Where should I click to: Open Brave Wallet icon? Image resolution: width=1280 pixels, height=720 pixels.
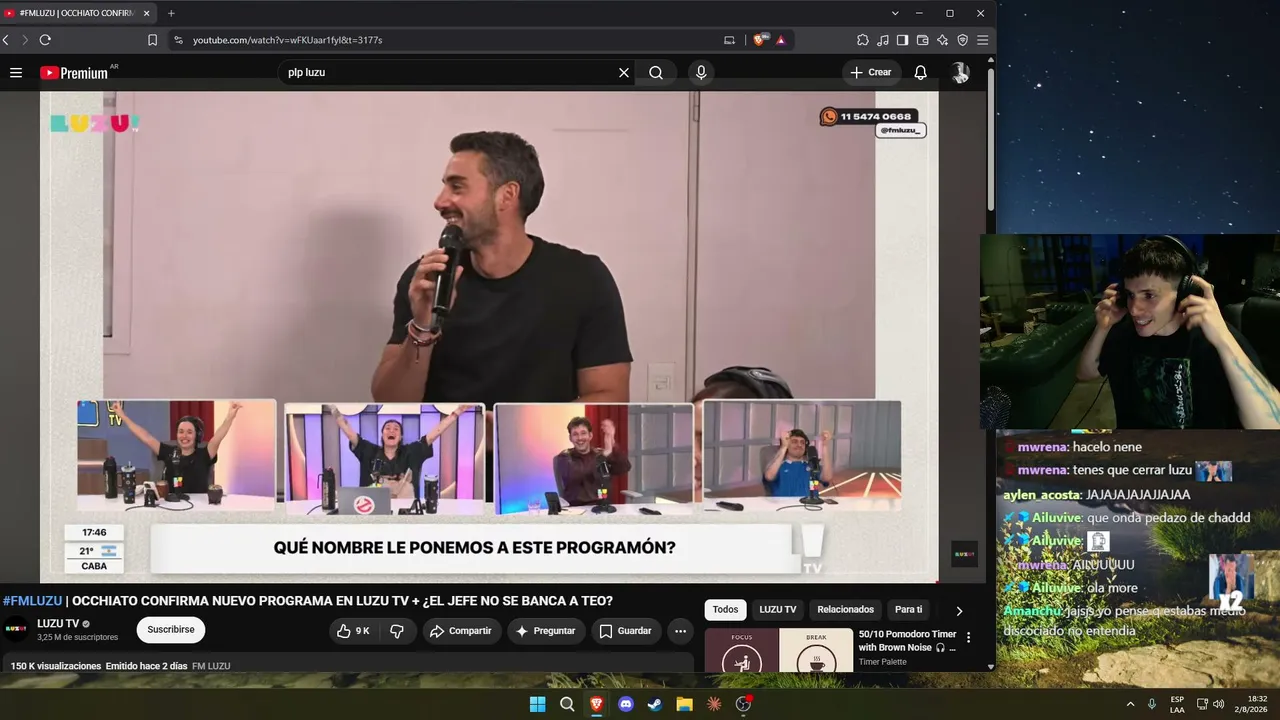point(922,40)
